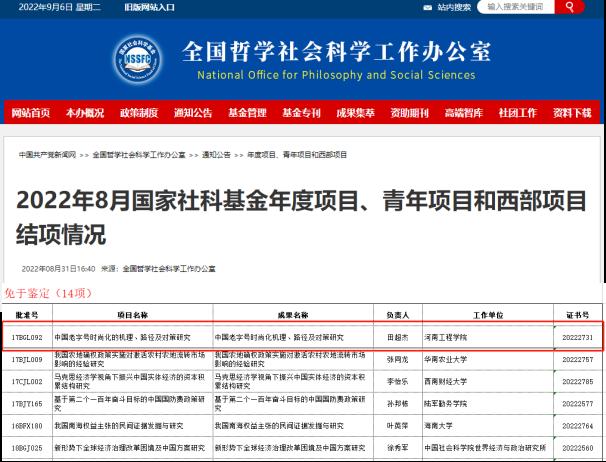Click person cell 张同龙
Viewport: 606px width, 462px height.
(x=398, y=360)
